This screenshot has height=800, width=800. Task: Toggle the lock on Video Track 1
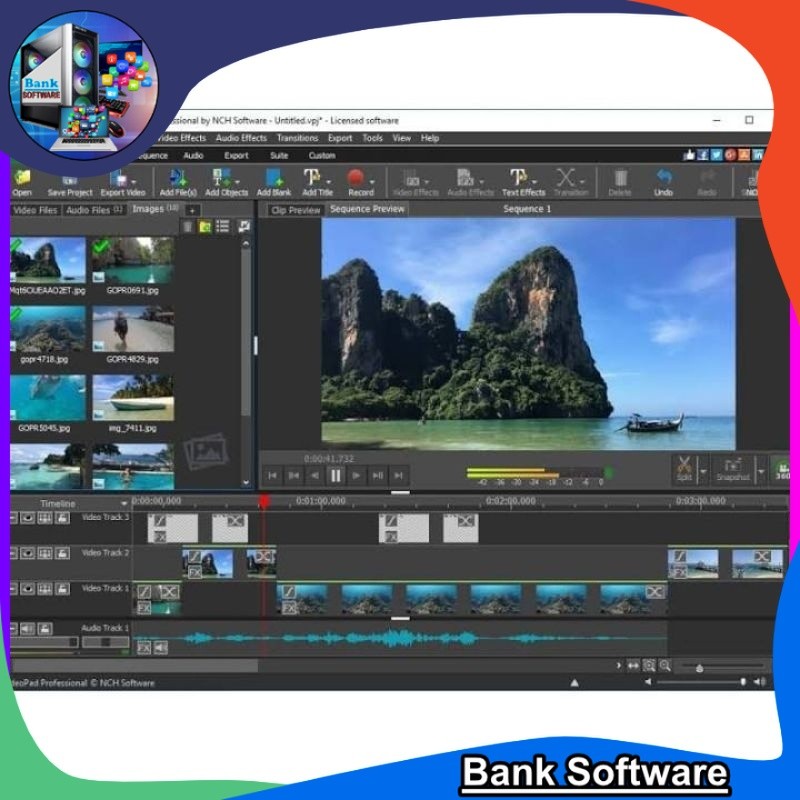tap(62, 589)
